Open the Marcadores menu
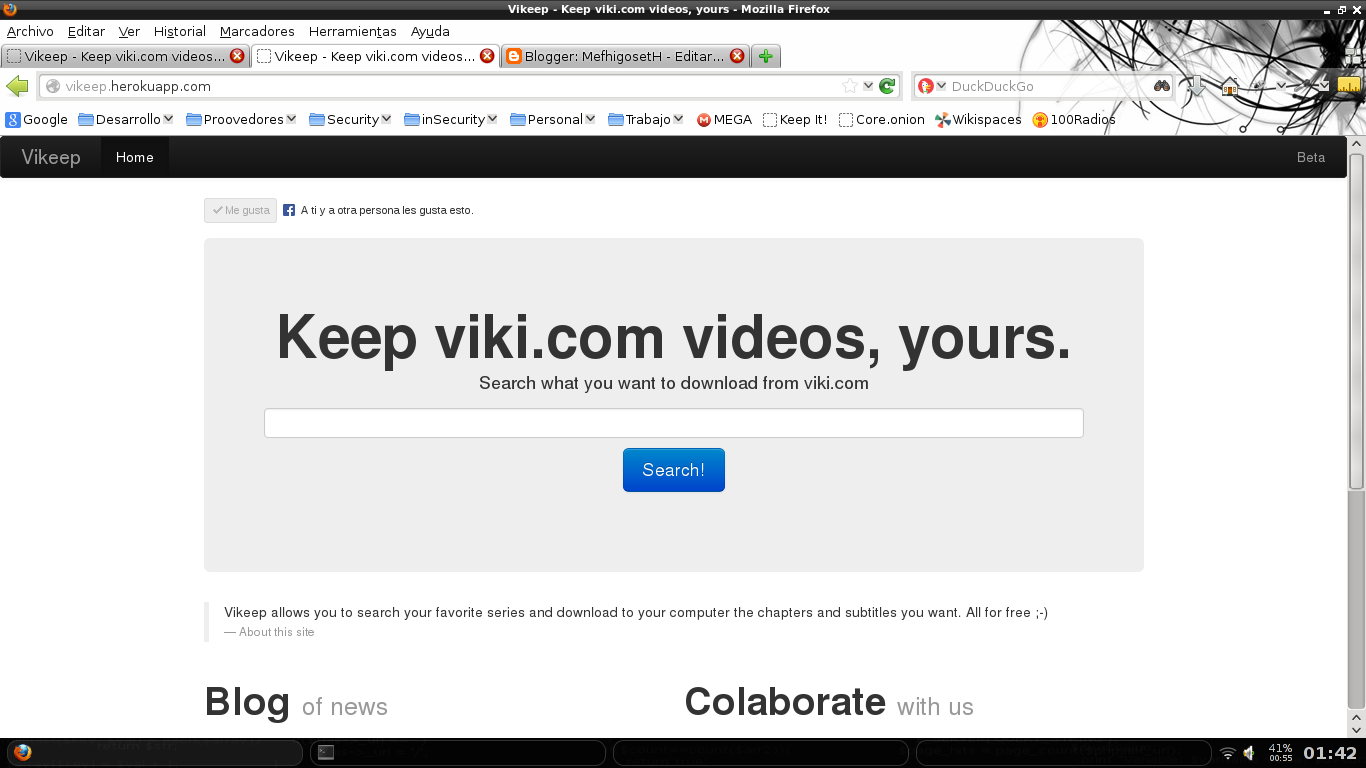Image resolution: width=1366 pixels, height=768 pixels. (x=257, y=31)
